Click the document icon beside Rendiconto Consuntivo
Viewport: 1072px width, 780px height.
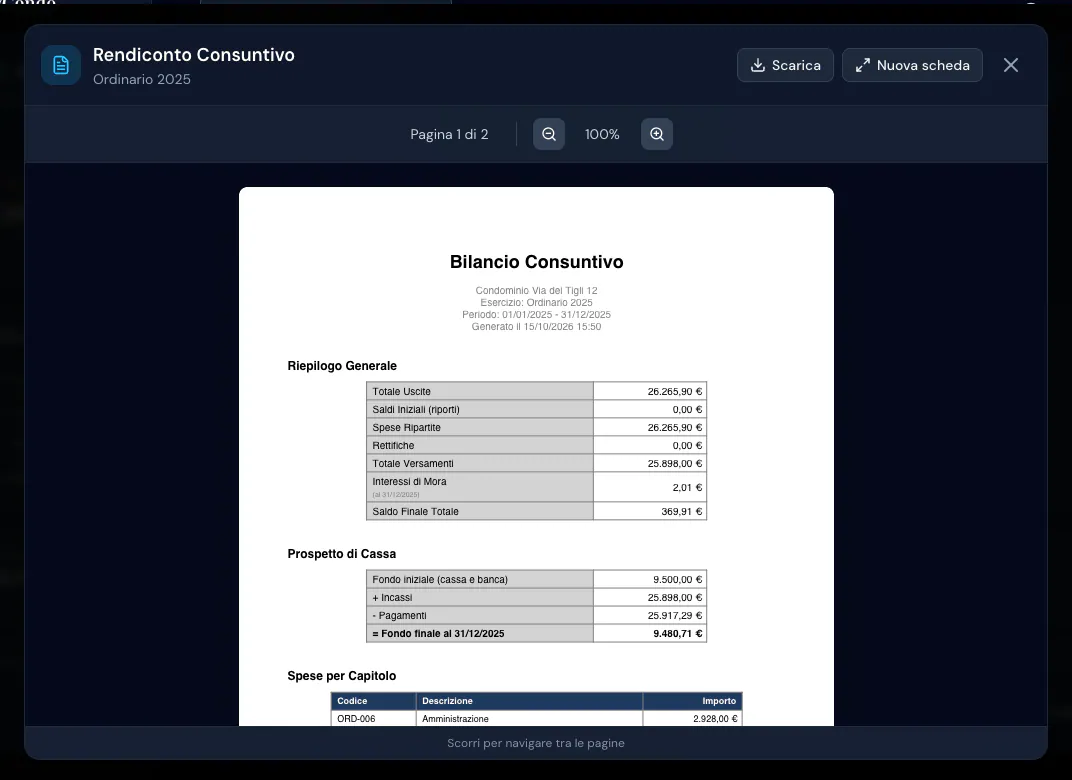pos(61,65)
